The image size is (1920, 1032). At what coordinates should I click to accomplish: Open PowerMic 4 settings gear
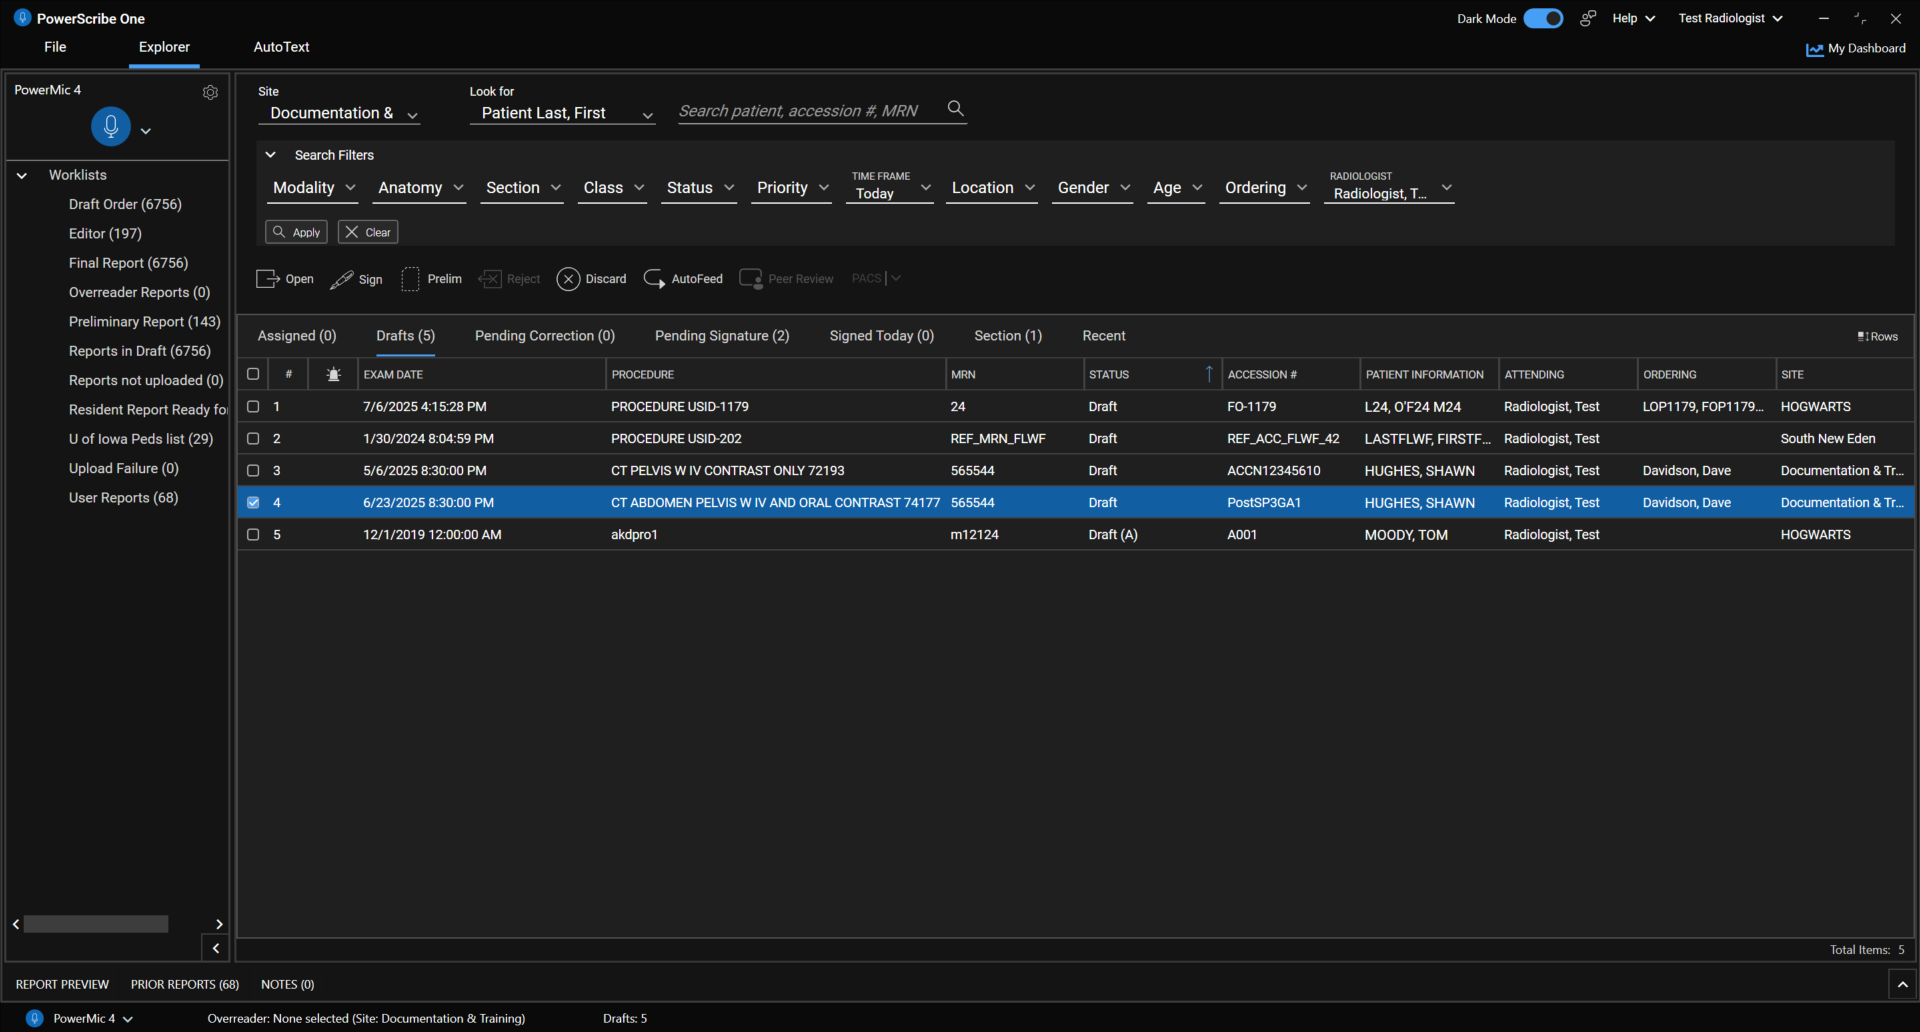click(x=210, y=92)
